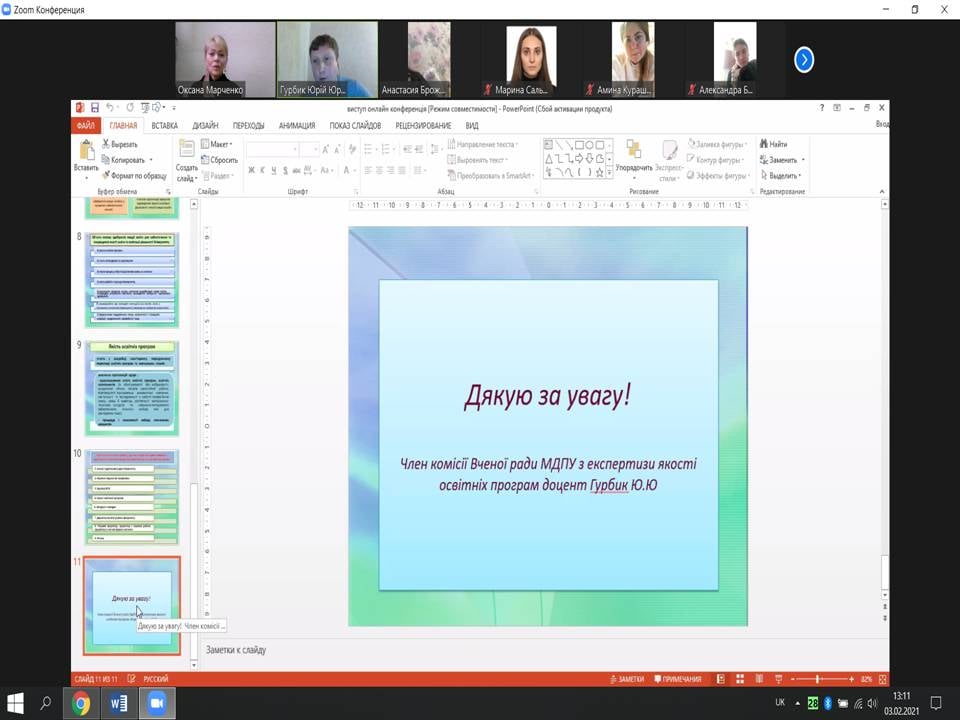The height and width of the screenshot is (720, 960).
Task: Click Создать слайд (New Slide) icon
Action: [x=186, y=150]
